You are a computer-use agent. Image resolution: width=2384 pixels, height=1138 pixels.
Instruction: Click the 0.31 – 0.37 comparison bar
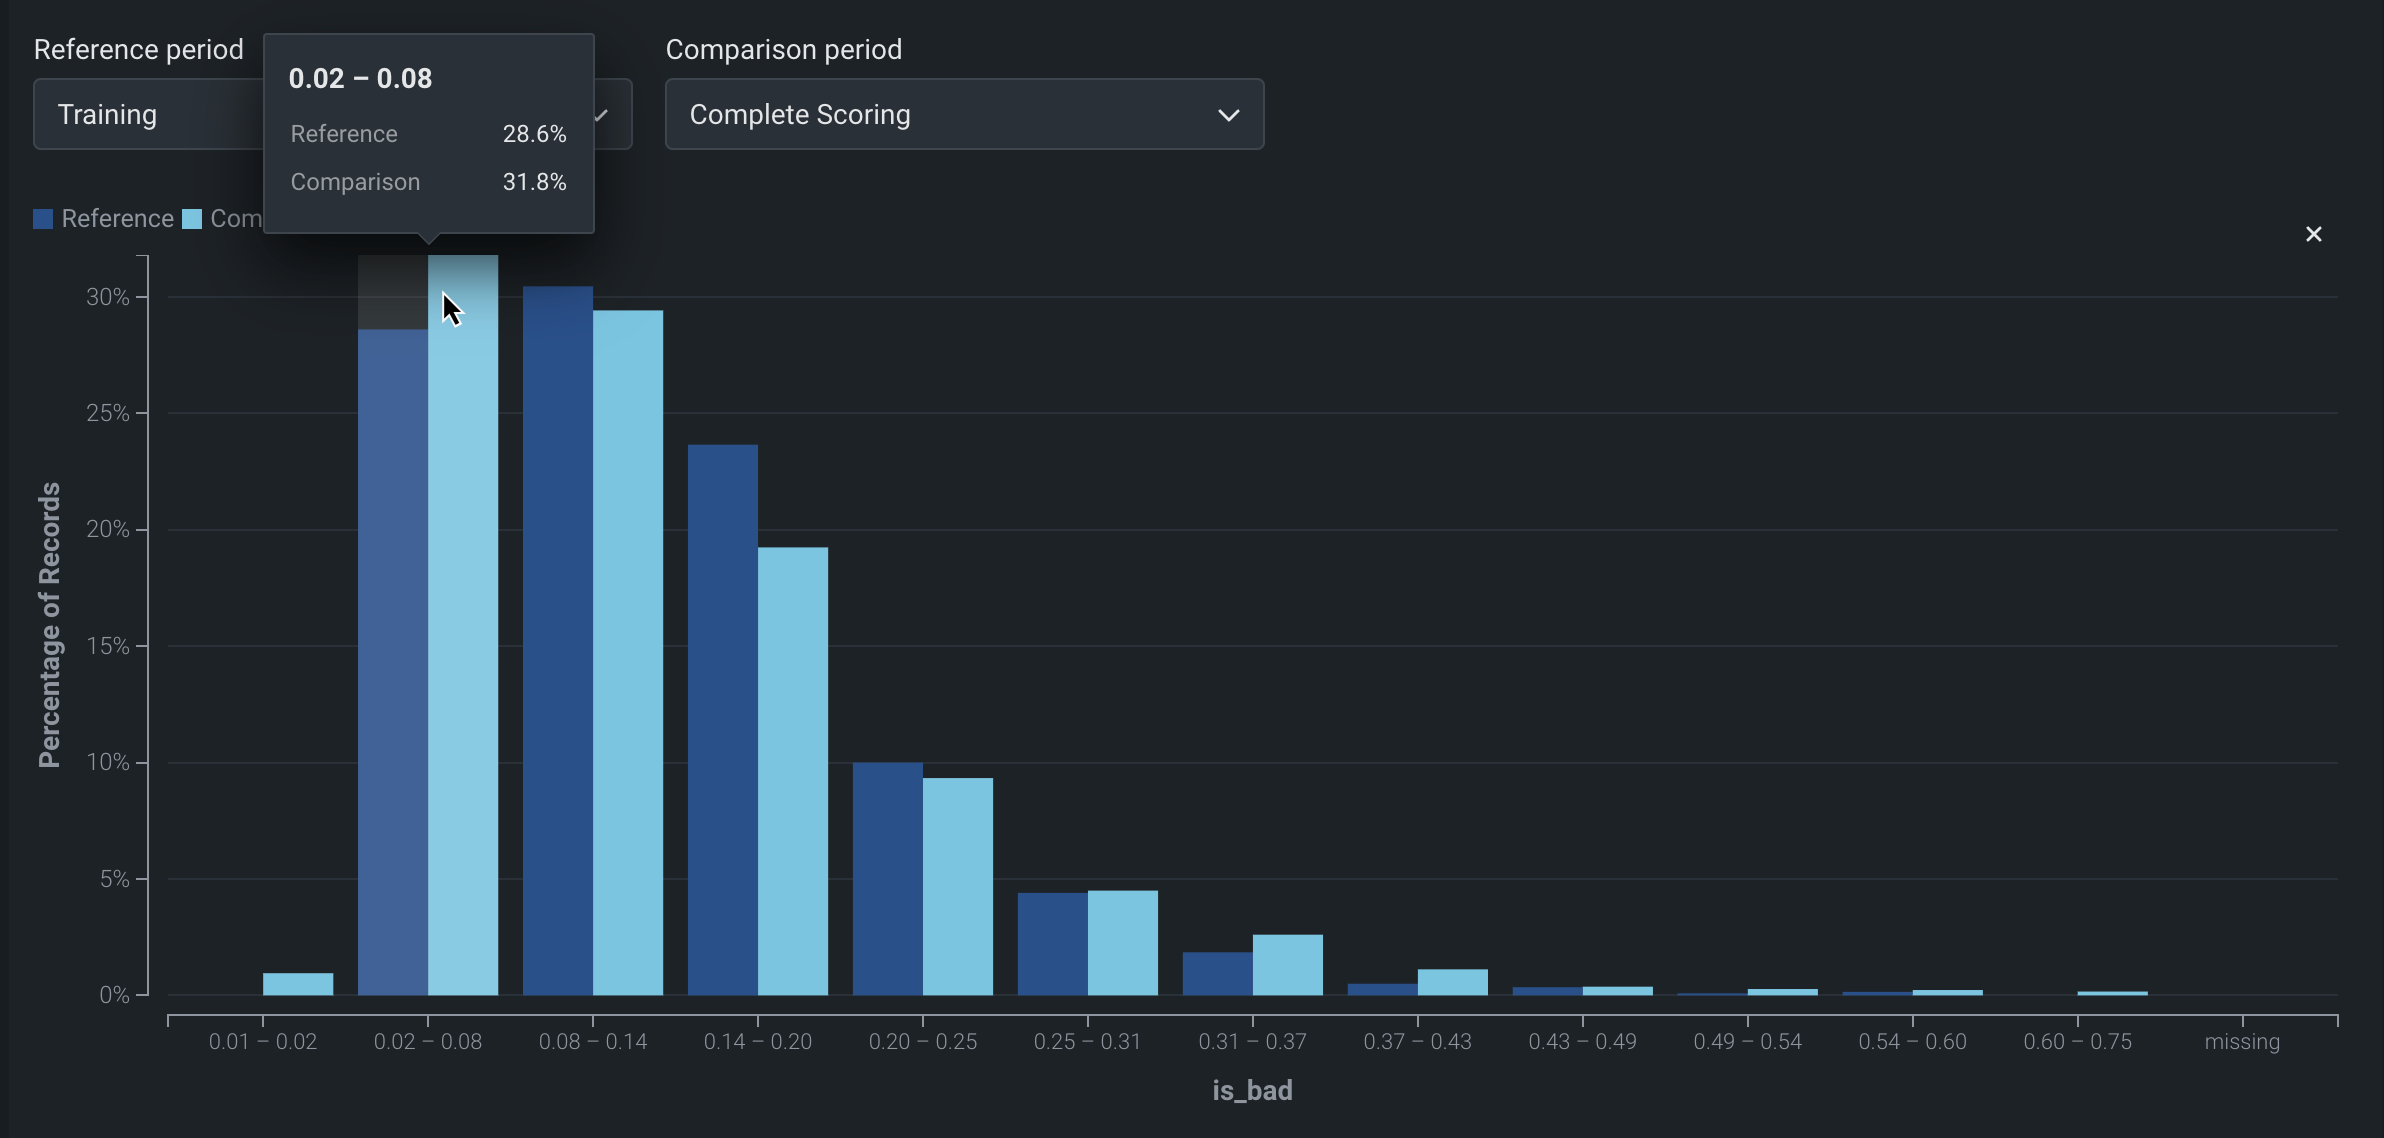1287,964
